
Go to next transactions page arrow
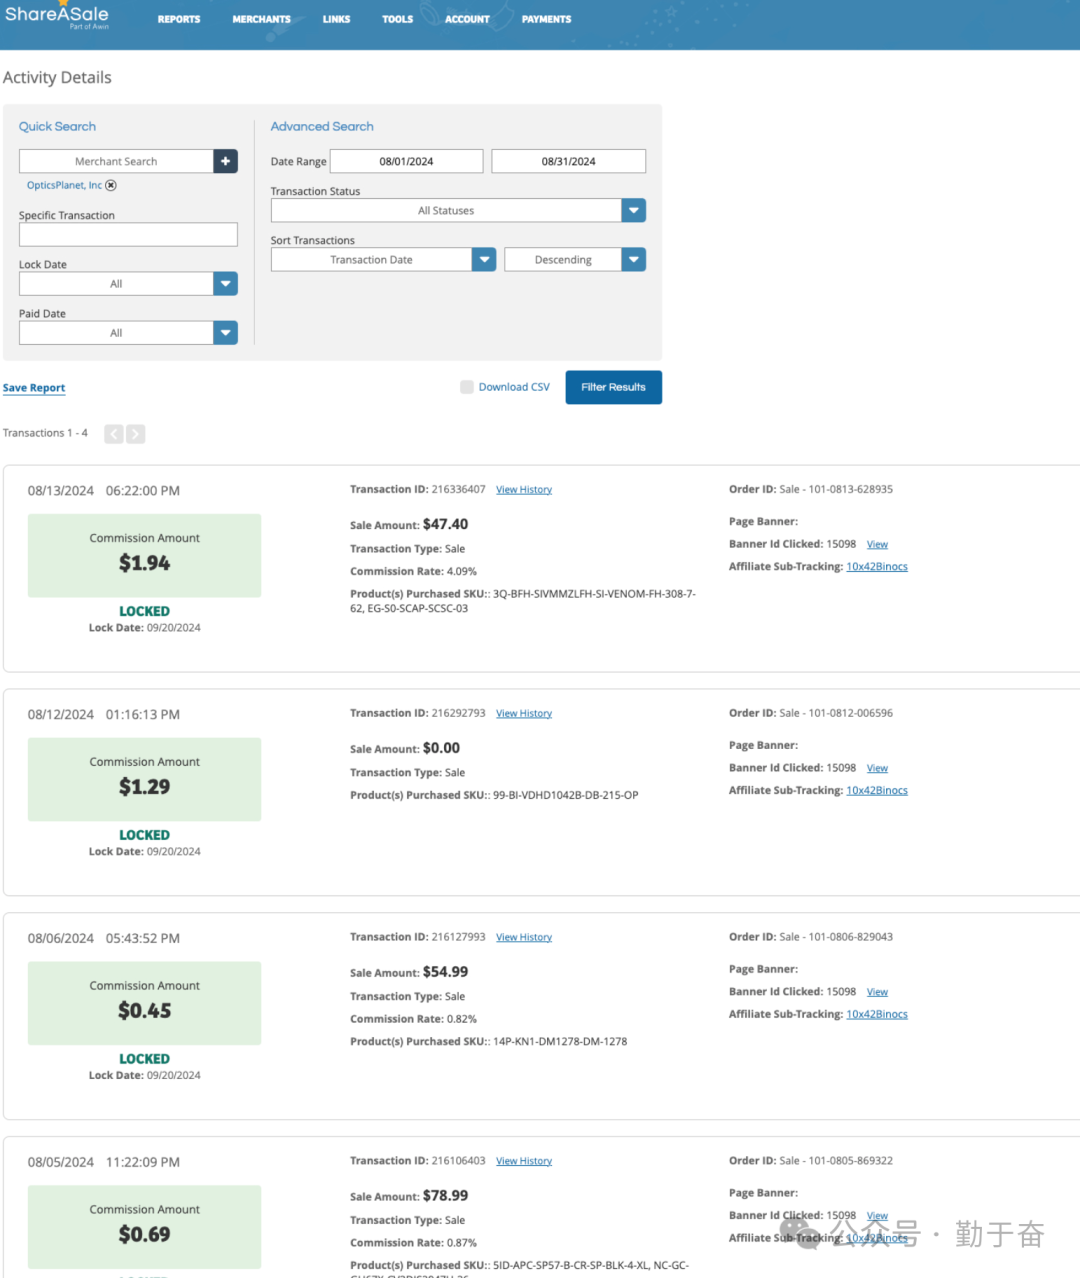point(136,434)
